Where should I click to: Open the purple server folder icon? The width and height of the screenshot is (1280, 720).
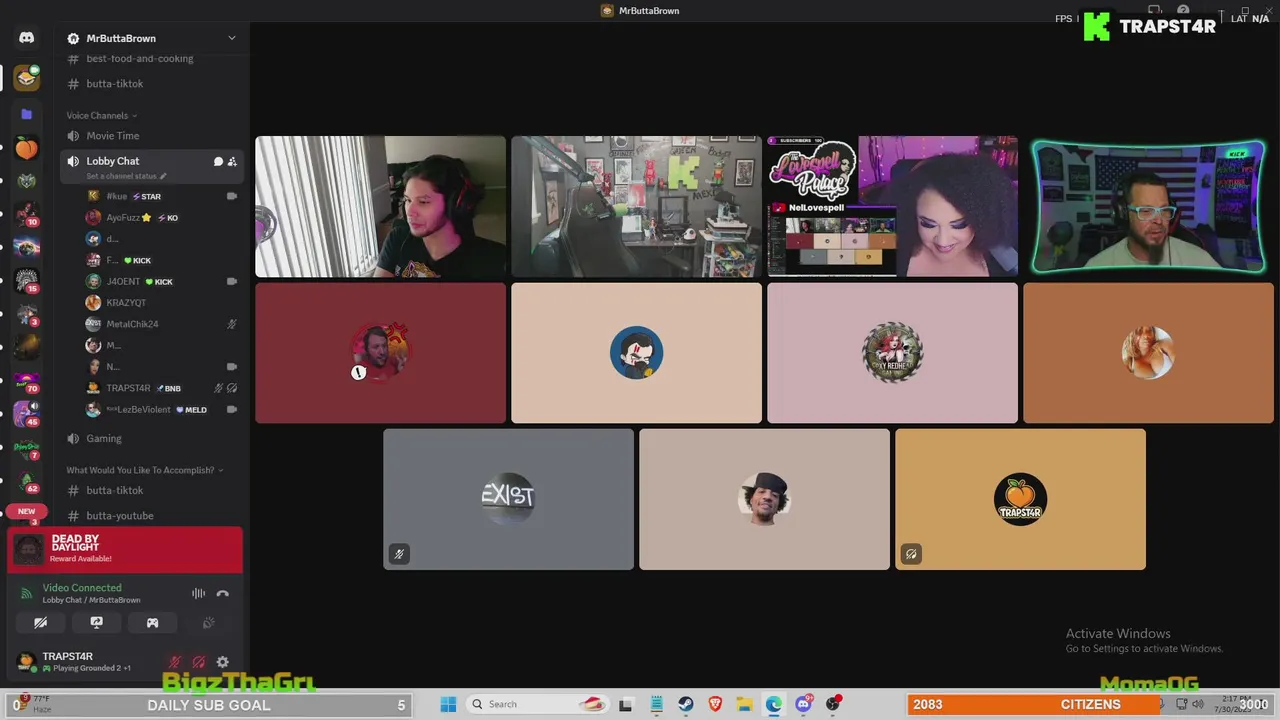click(27, 114)
